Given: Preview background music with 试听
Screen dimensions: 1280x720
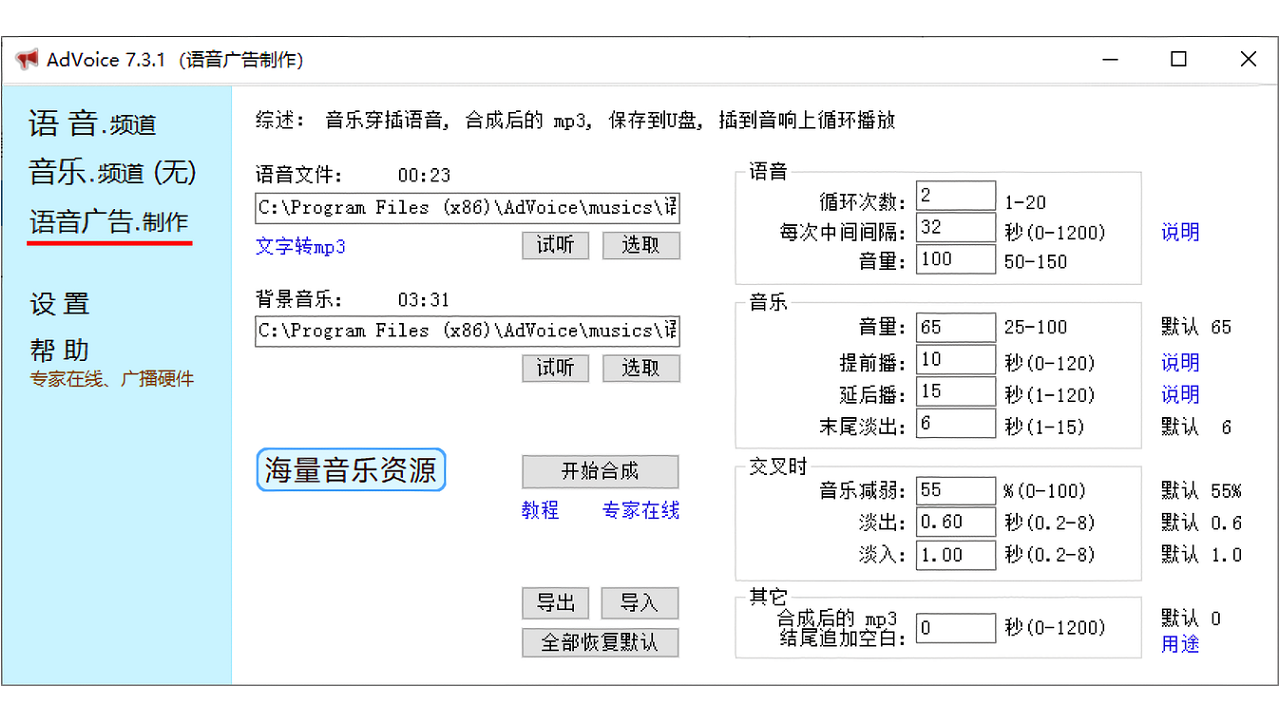Looking at the screenshot, I should tap(555, 368).
